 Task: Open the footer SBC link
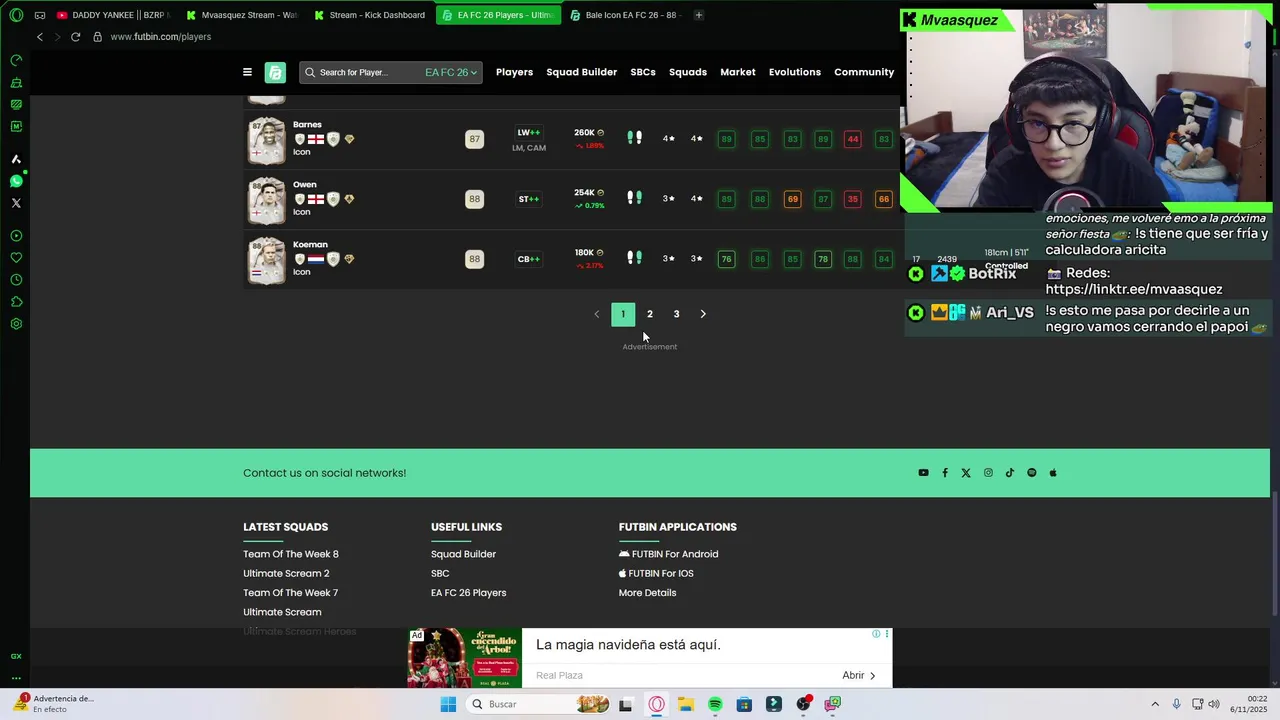pos(440,573)
